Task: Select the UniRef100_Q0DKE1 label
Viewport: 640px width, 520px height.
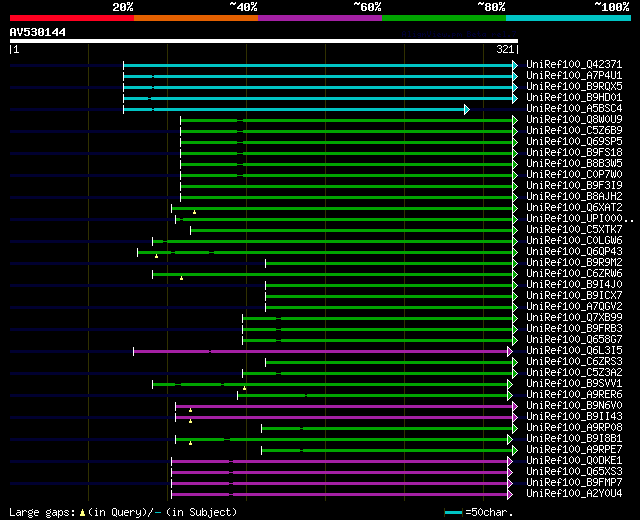Action: pos(574,461)
